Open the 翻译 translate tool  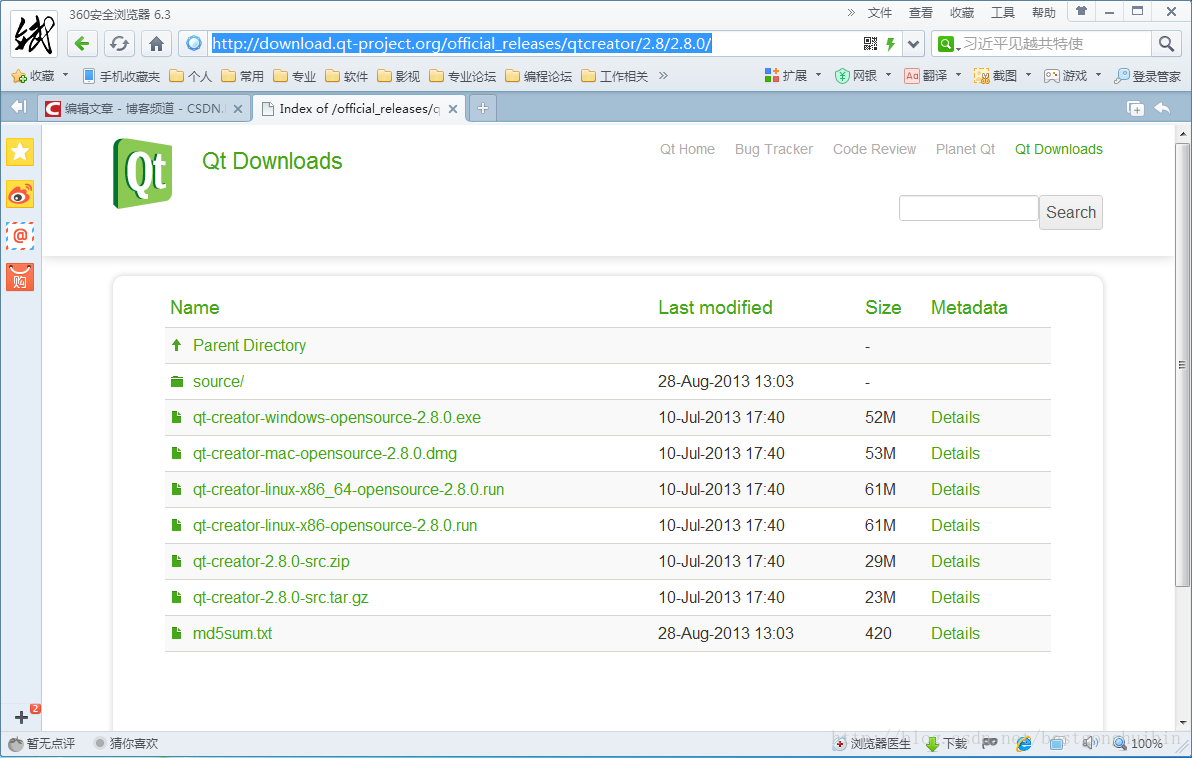(x=926, y=75)
